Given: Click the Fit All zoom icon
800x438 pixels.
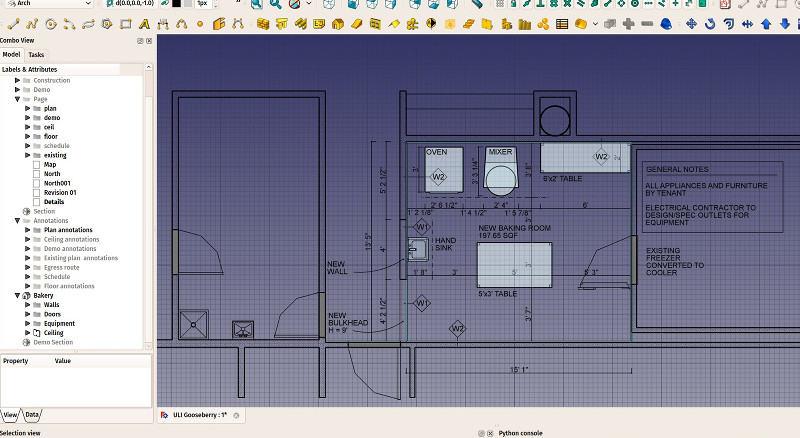Looking at the screenshot, I should point(257,4).
